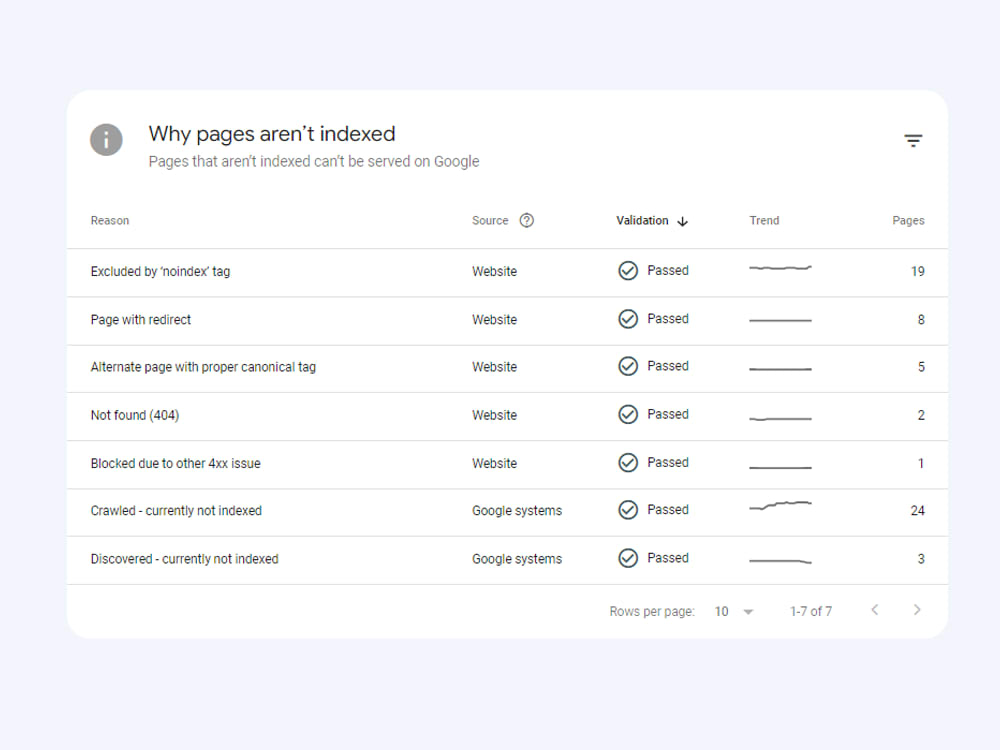The image size is (1000, 750).
Task: Click the trend sparkline for Discovered row
Action: pos(780,561)
